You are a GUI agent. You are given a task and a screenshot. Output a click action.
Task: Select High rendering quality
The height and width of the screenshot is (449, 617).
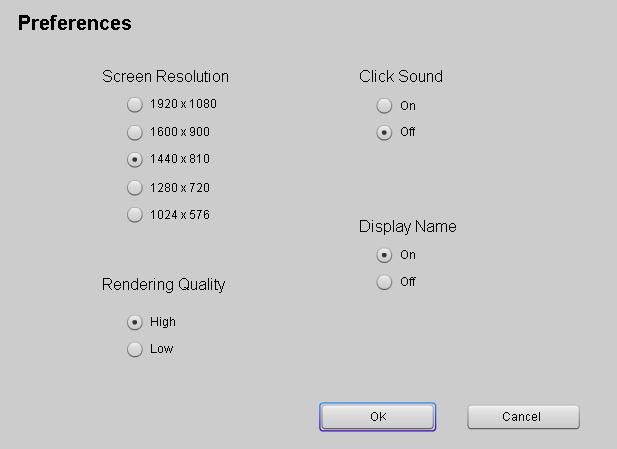point(135,322)
